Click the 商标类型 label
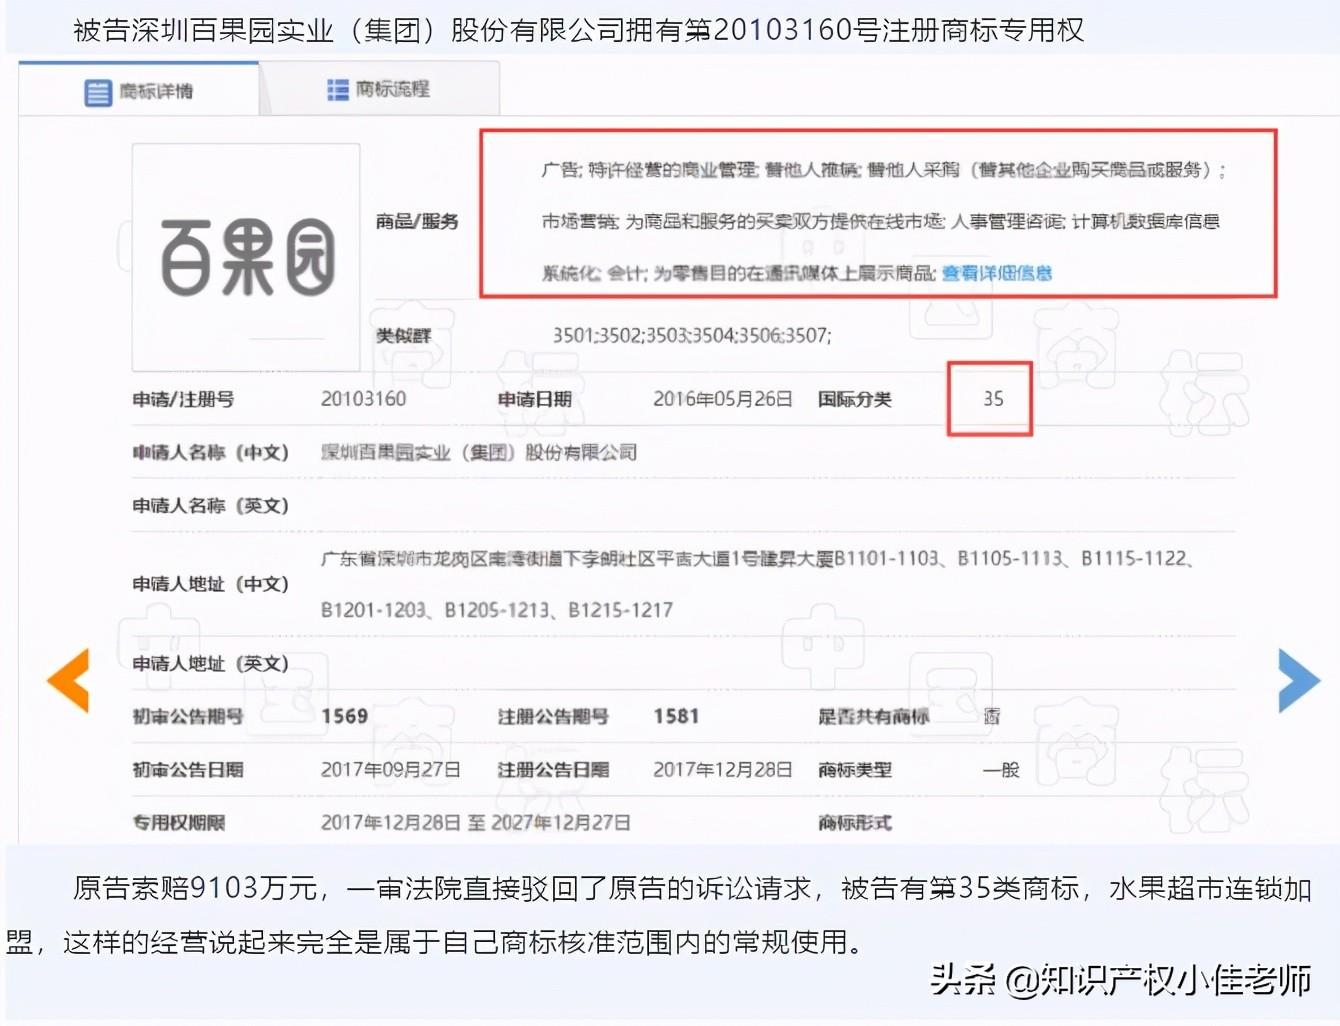This screenshot has height=1026, width=1340. tap(854, 769)
